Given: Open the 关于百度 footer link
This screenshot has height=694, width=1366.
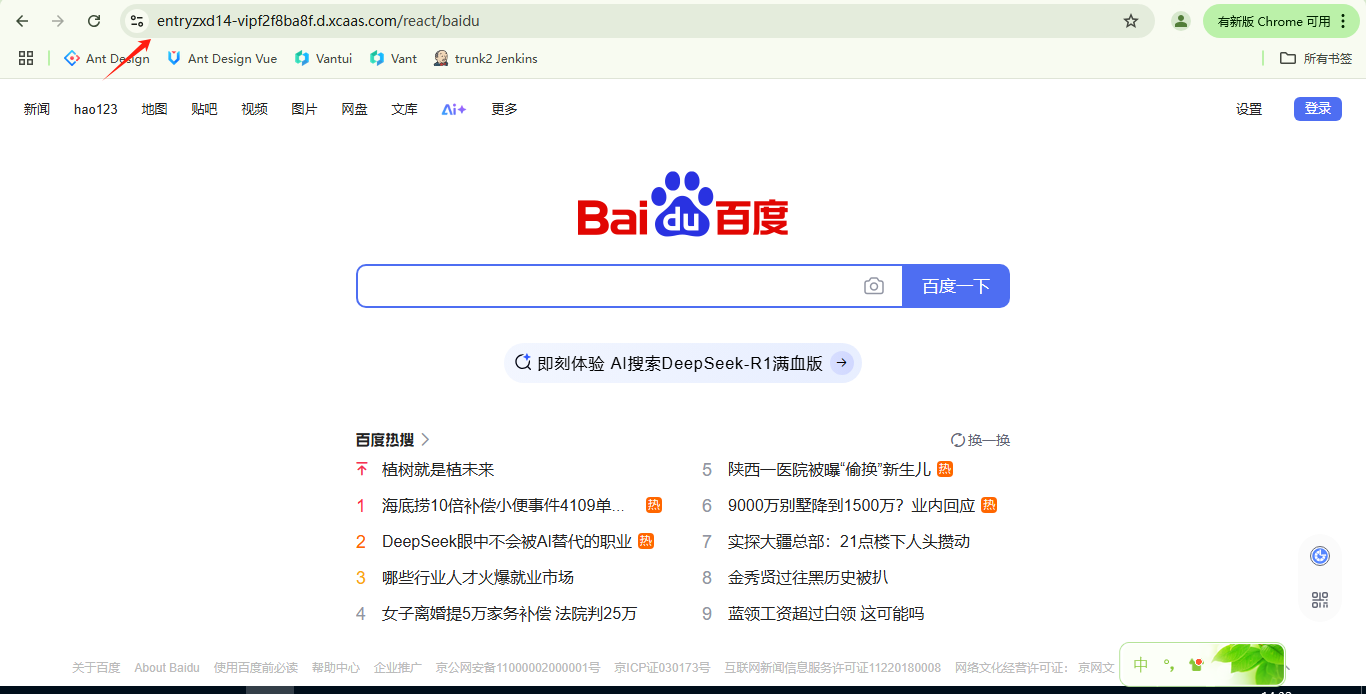Looking at the screenshot, I should 96,668.
